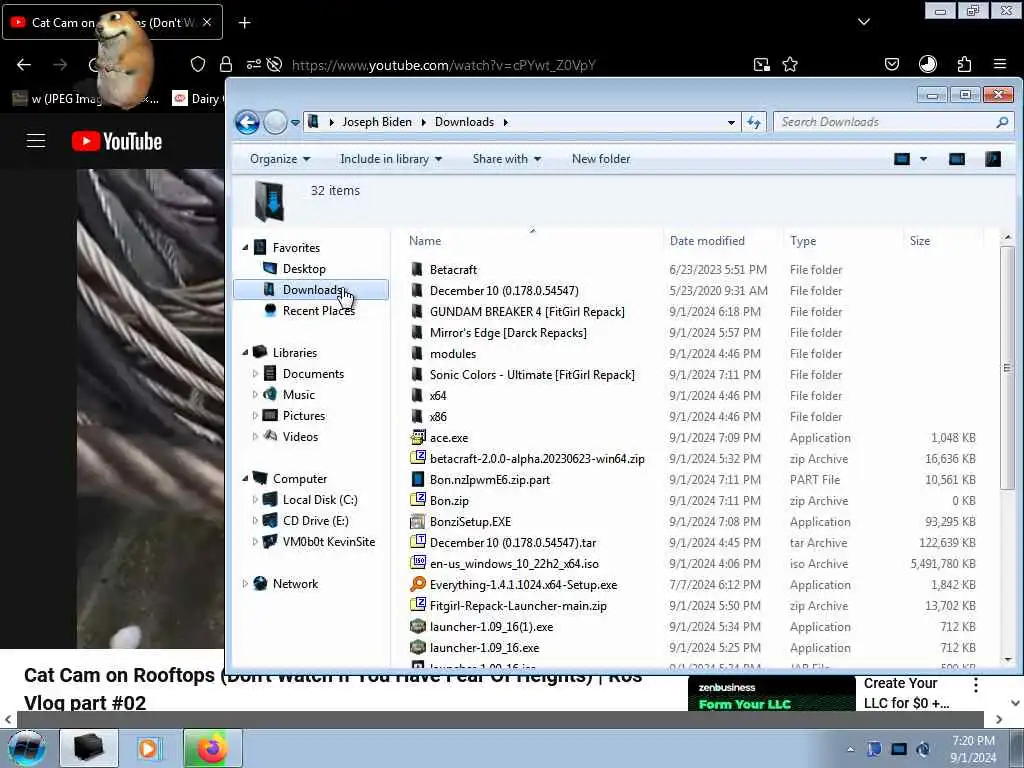Collapse the Computer tree group
The image size is (1024, 768).
(246, 479)
